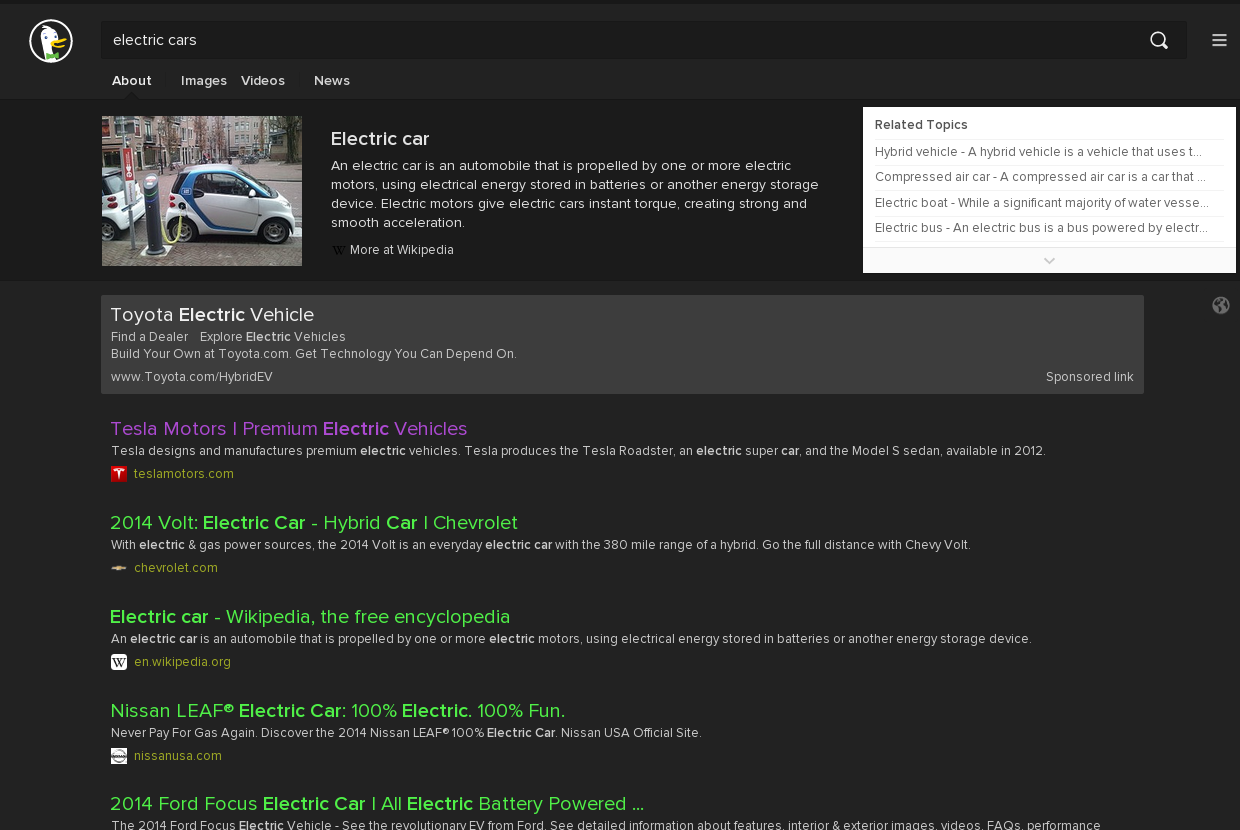Click the Electric car abstract paragraph
This screenshot has height=830, width=1240.
(x=575, y=194)
